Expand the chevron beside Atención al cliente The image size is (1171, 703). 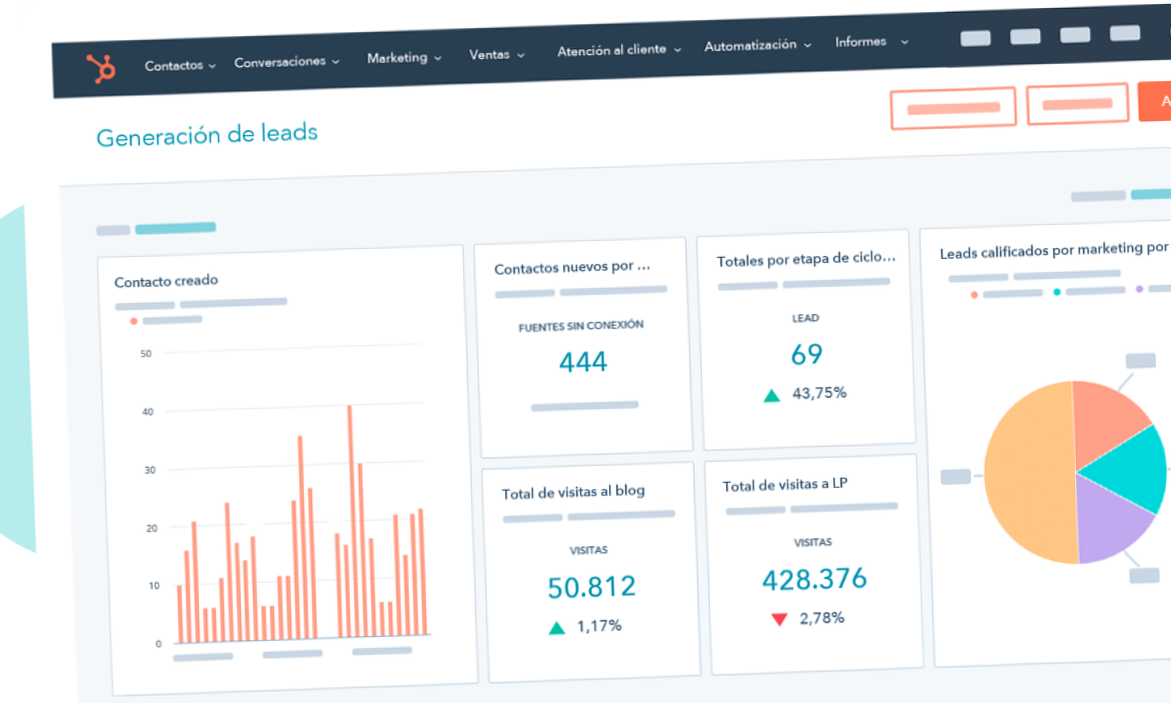tap(677, 50)
